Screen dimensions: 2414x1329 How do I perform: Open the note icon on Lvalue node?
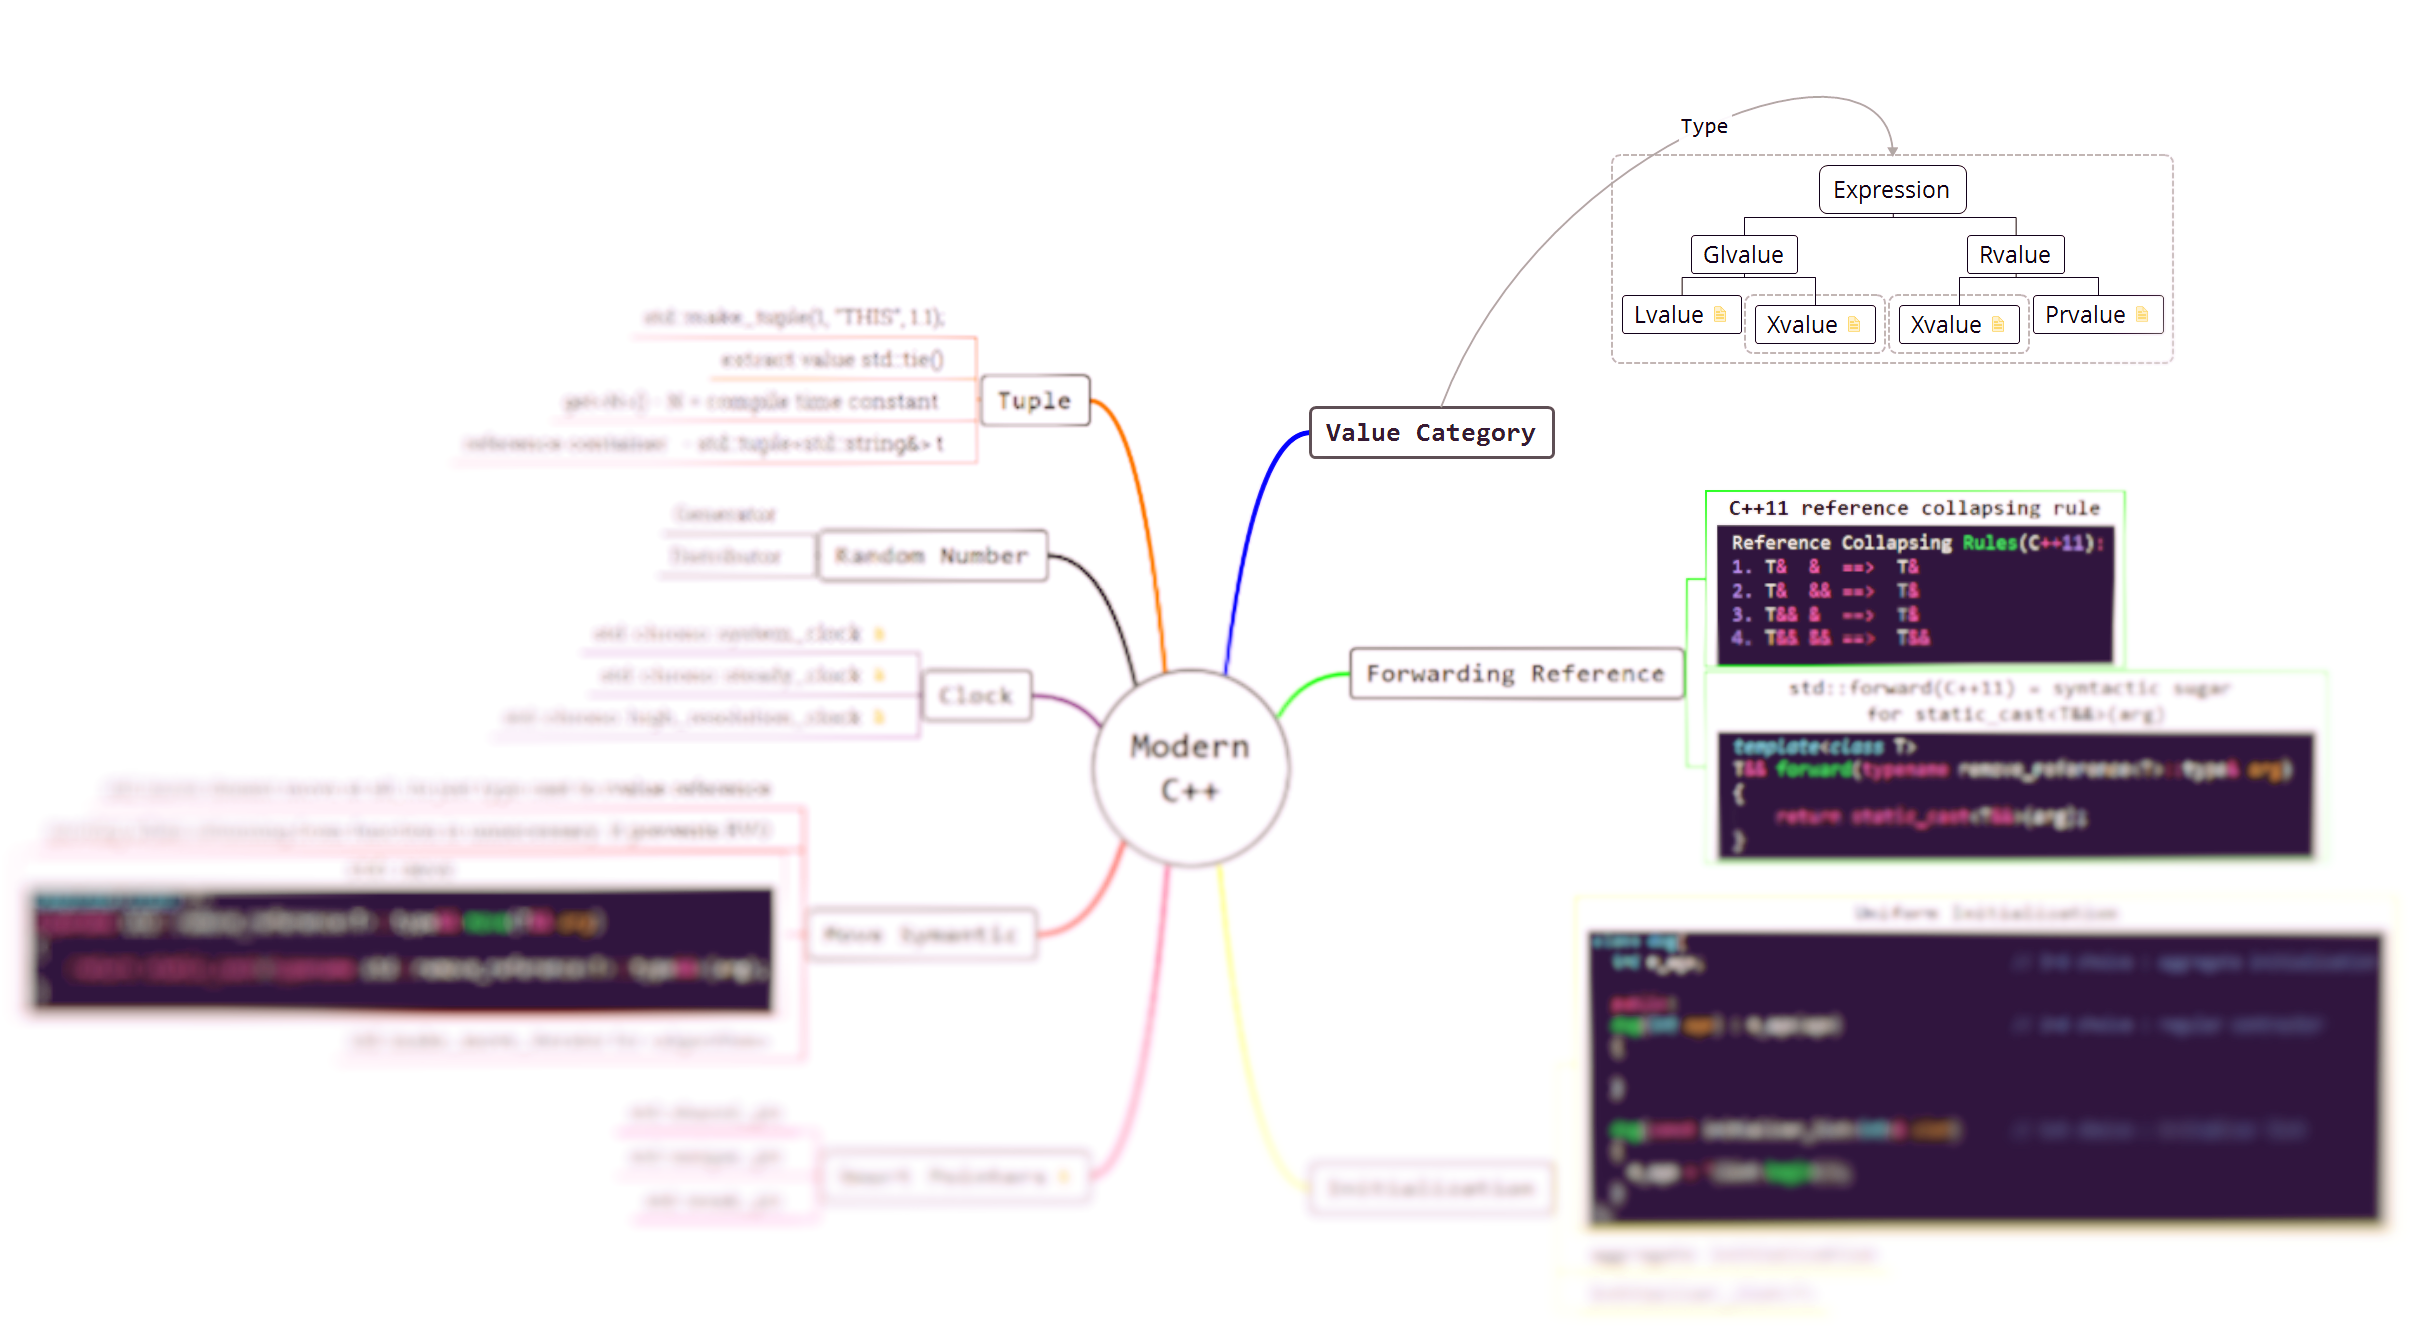[1720, 315]
